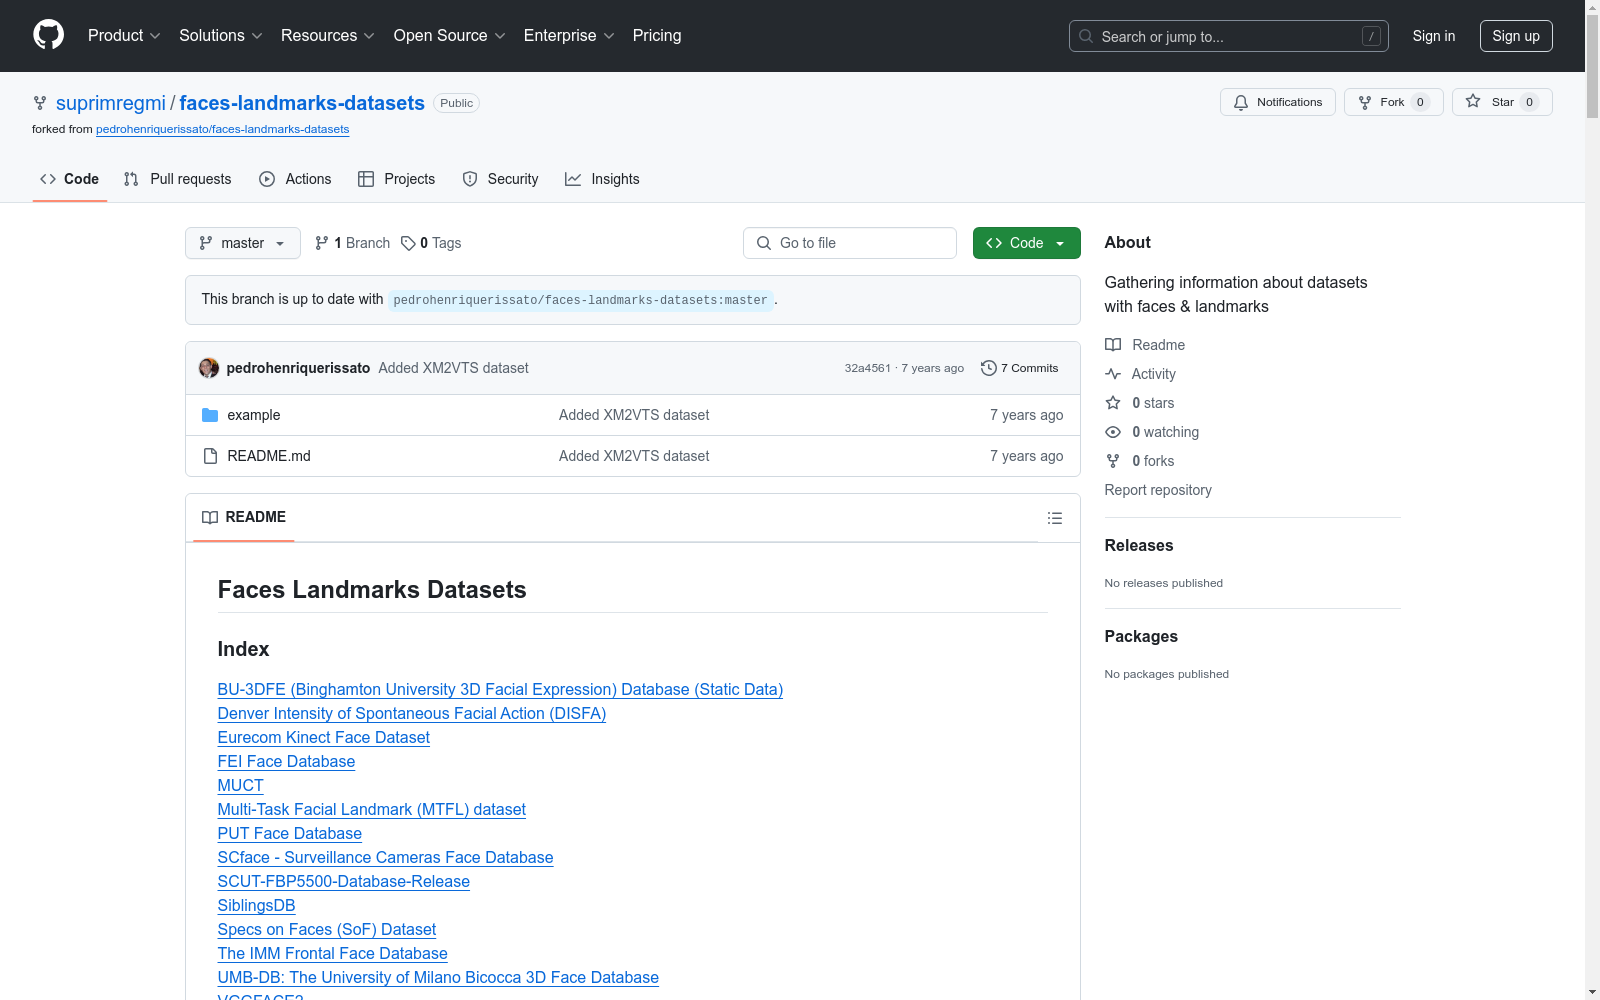
Task: Switch to the Insights tab
Action: coord(602,179)
